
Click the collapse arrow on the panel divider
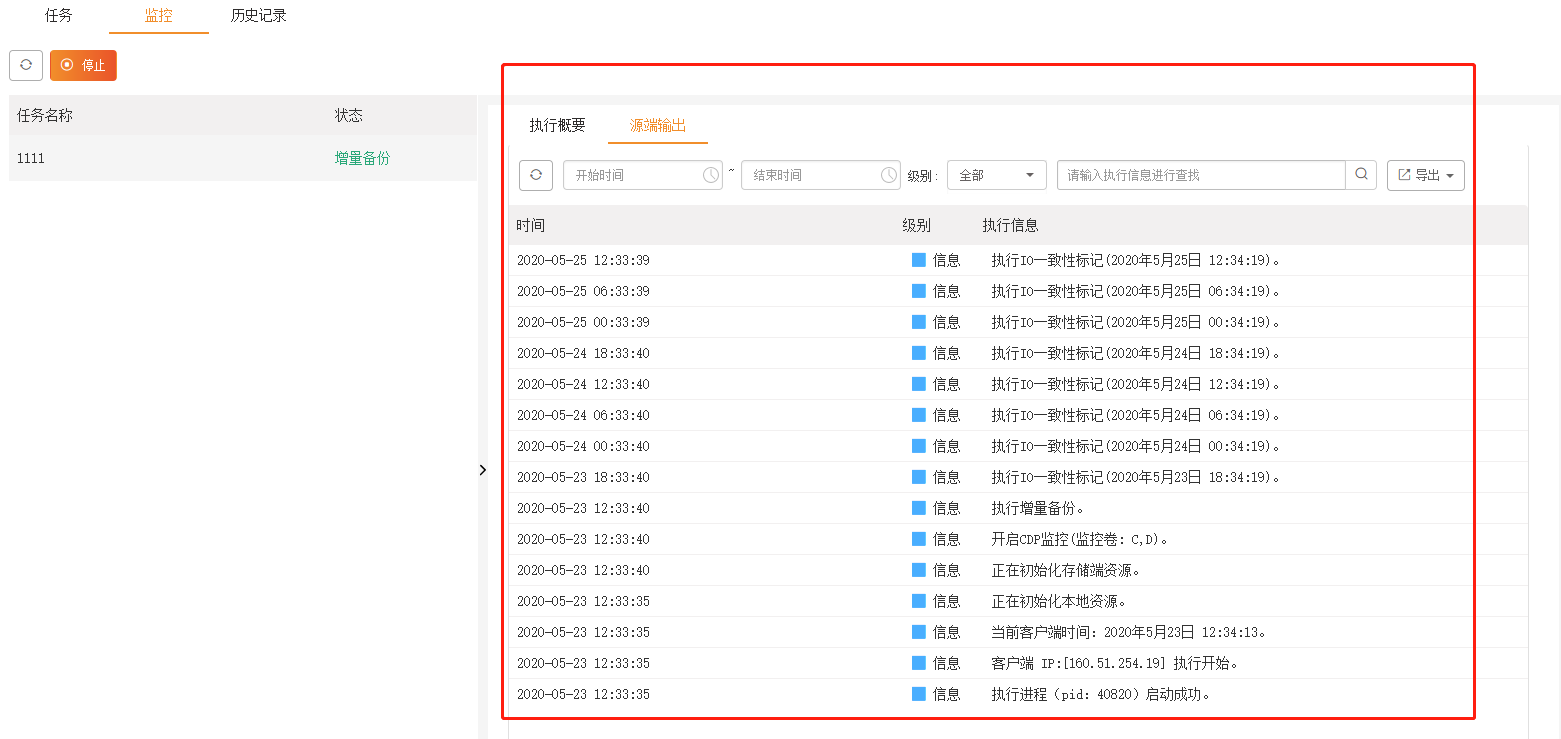(483, 470)
